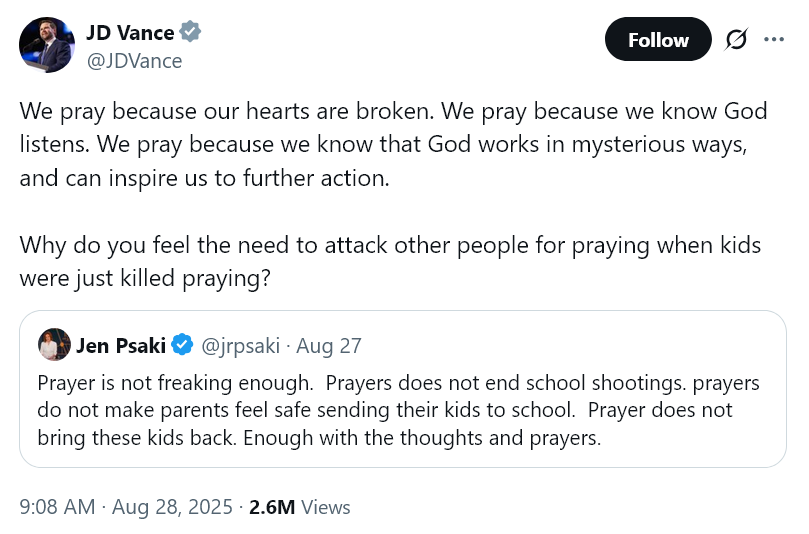Click the line "and can inspire us to further action"

coord(206,180)
